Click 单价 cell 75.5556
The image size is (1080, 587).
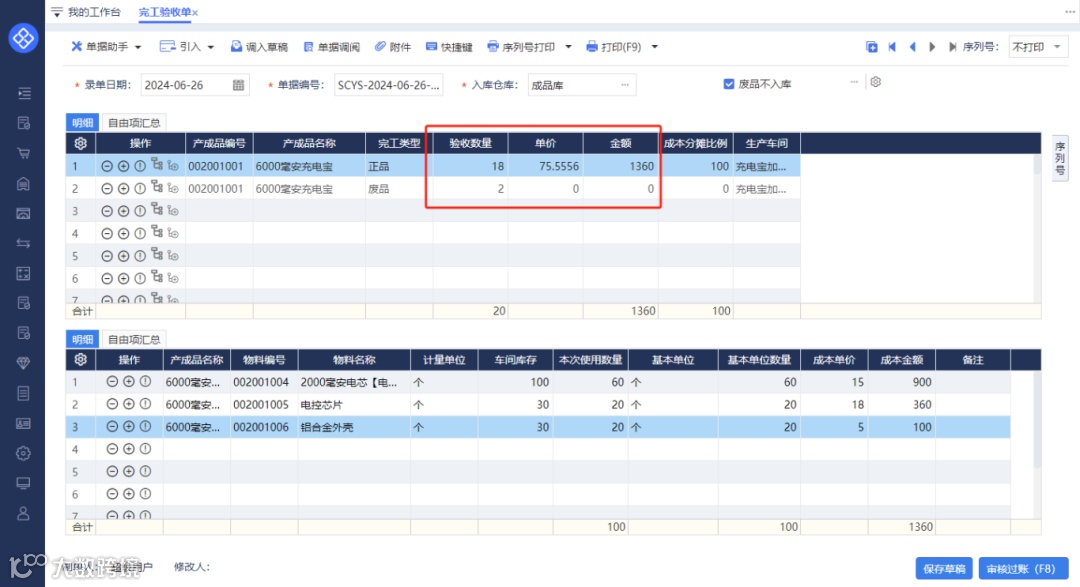546,166
